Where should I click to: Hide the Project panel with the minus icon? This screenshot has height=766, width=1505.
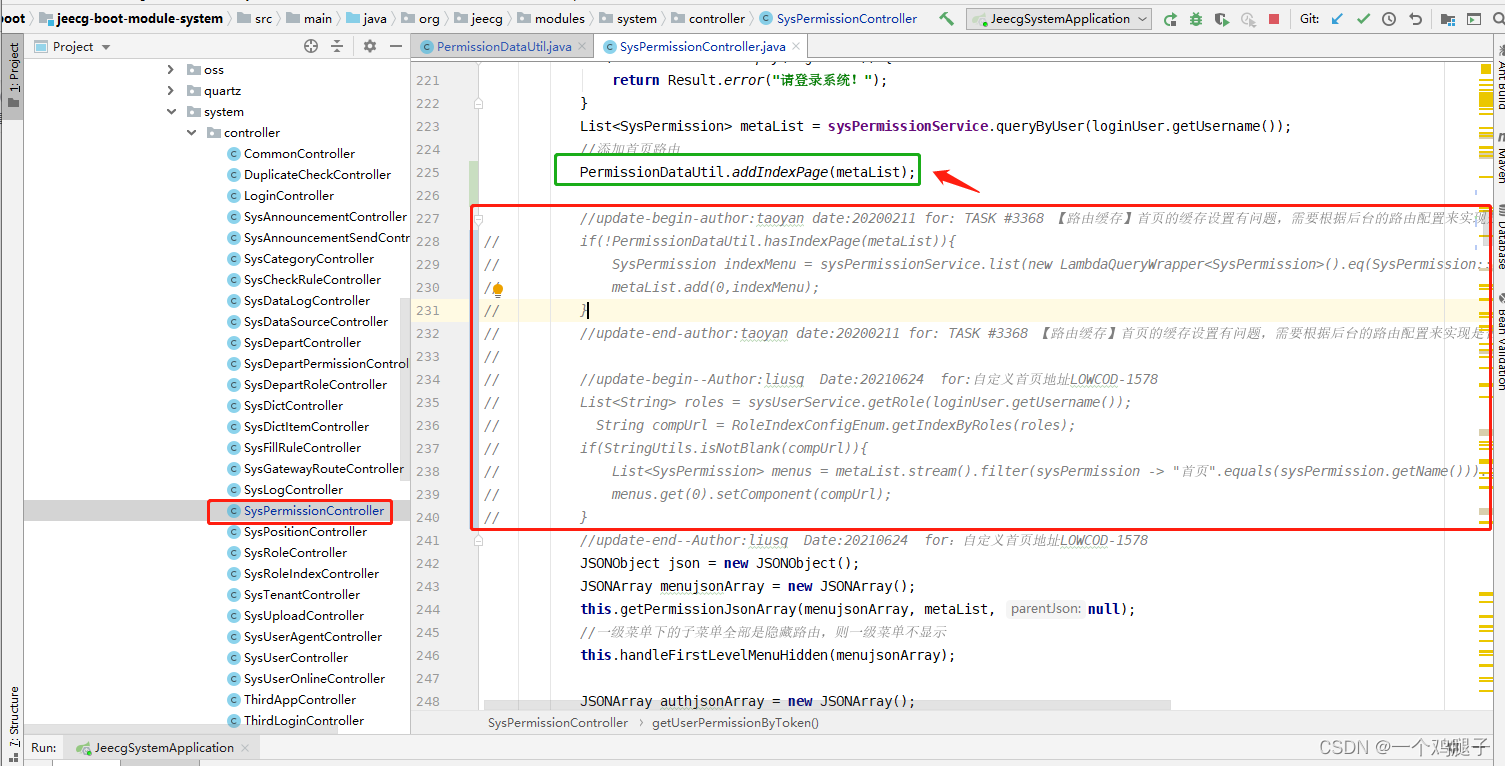(395, 46)
